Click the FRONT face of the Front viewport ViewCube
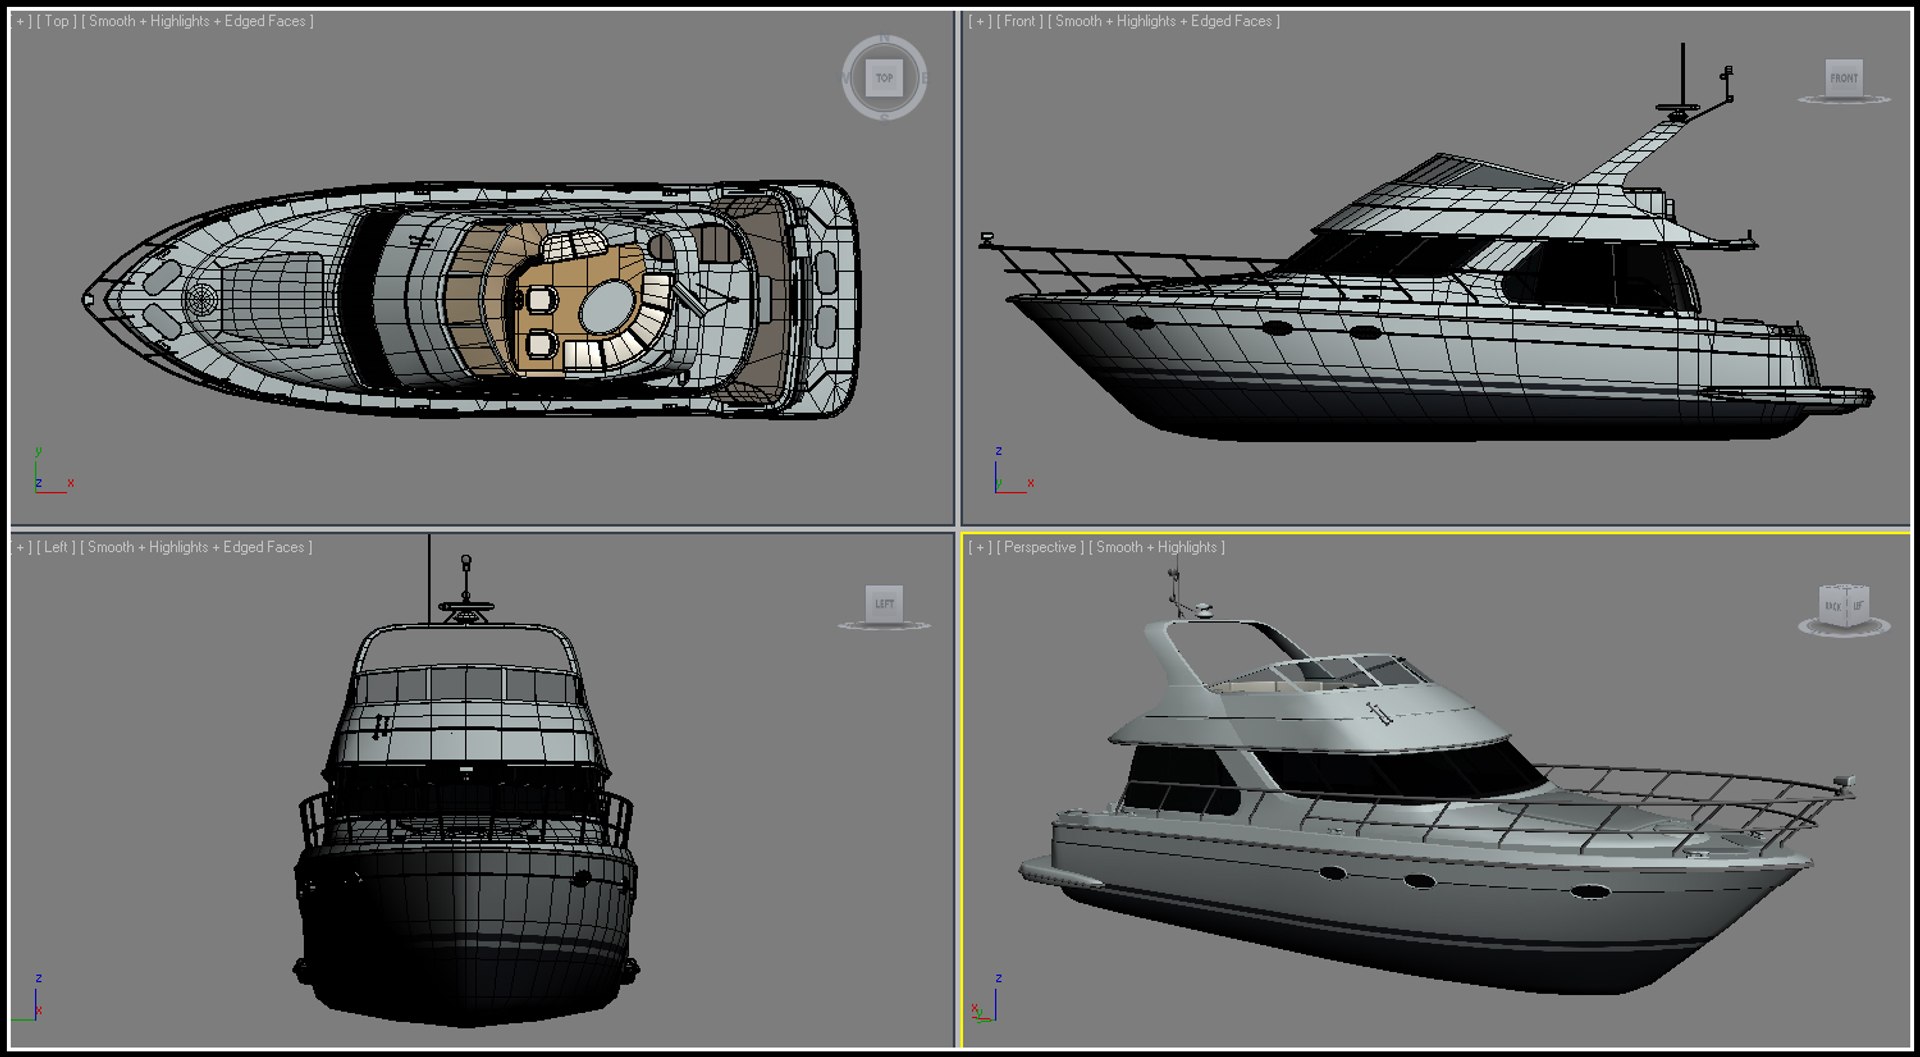The image size is (1920, 1057). coord(1844,78)
